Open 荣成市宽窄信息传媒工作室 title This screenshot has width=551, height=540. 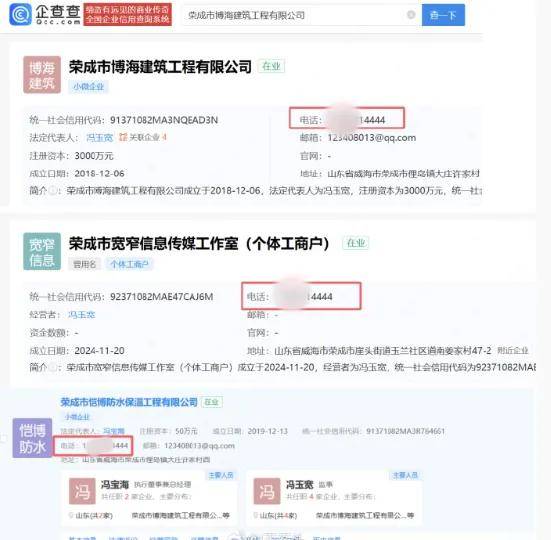[199, 243]
